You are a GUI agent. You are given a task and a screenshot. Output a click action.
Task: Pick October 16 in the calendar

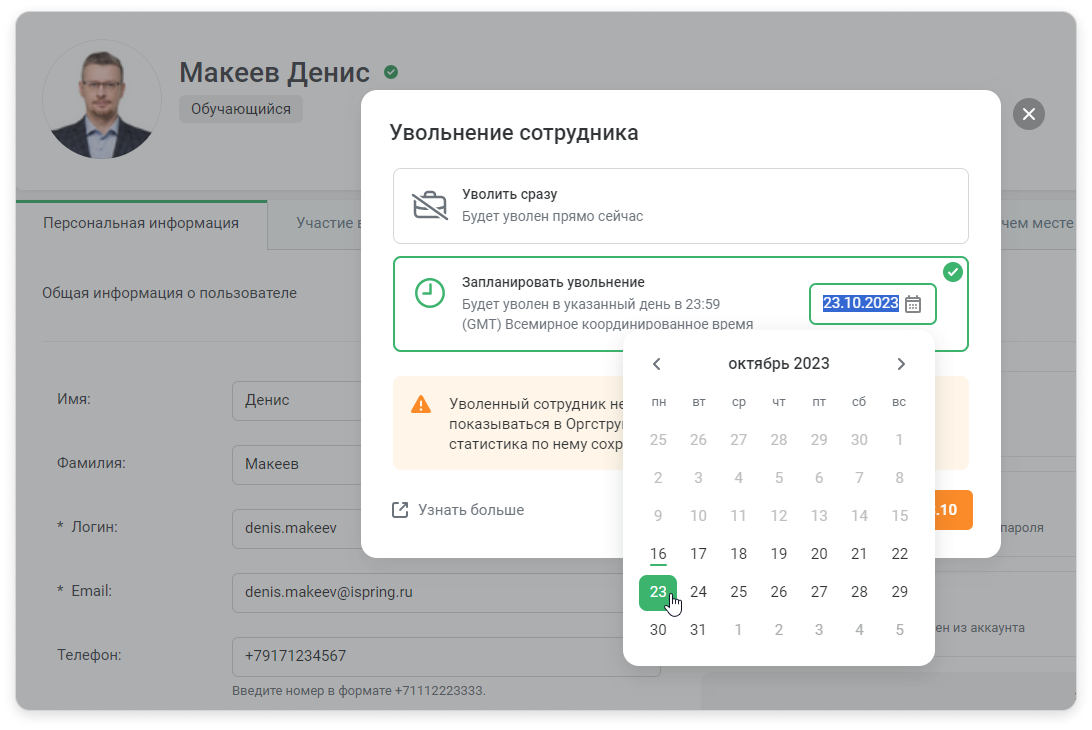coord(658,554)
